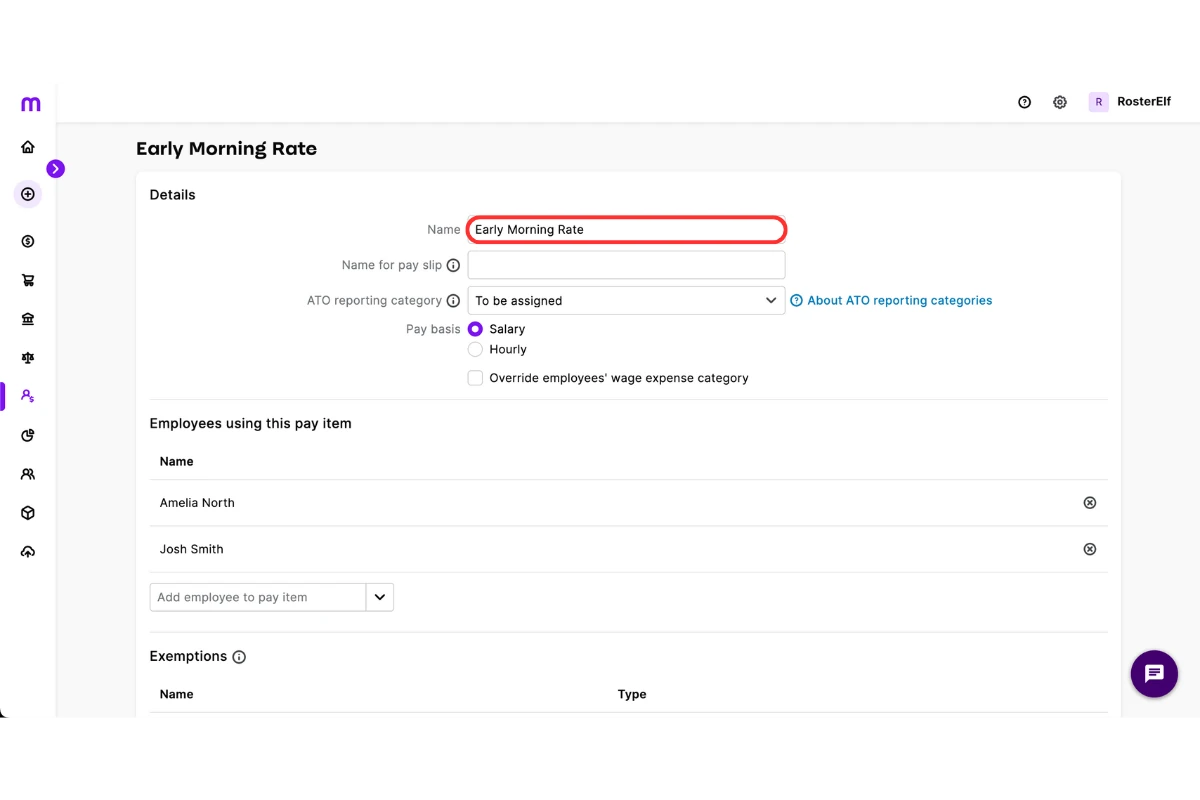
Task: Click Add employee to pay item field
Action: [x=258, y=597]
